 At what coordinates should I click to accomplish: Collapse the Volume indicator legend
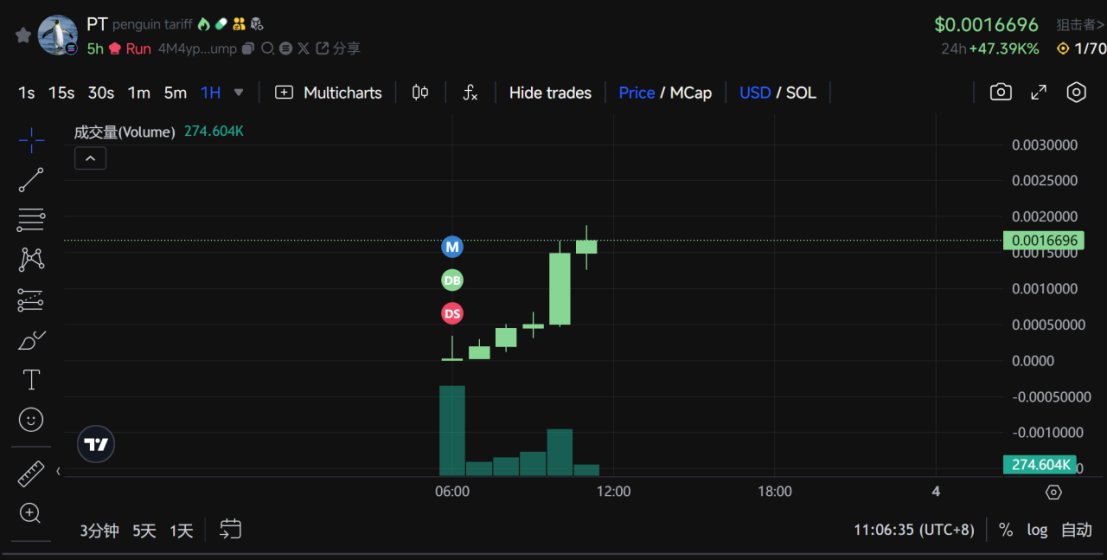point(89,158)
